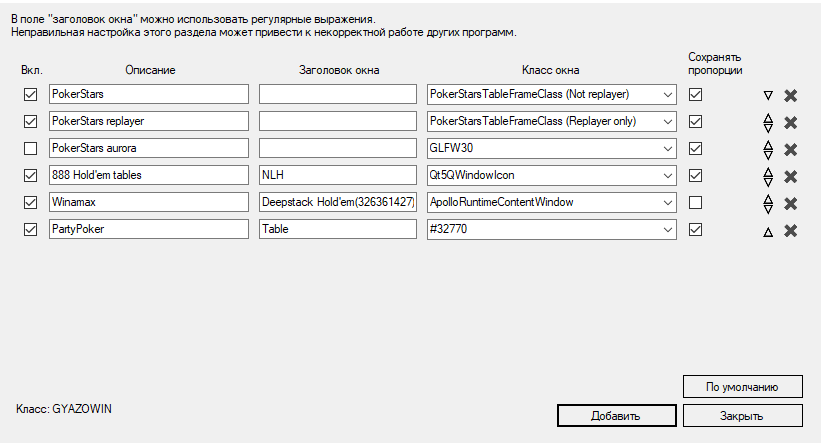Click the Класс окна column header
The image size is (821, 443).
550,70
